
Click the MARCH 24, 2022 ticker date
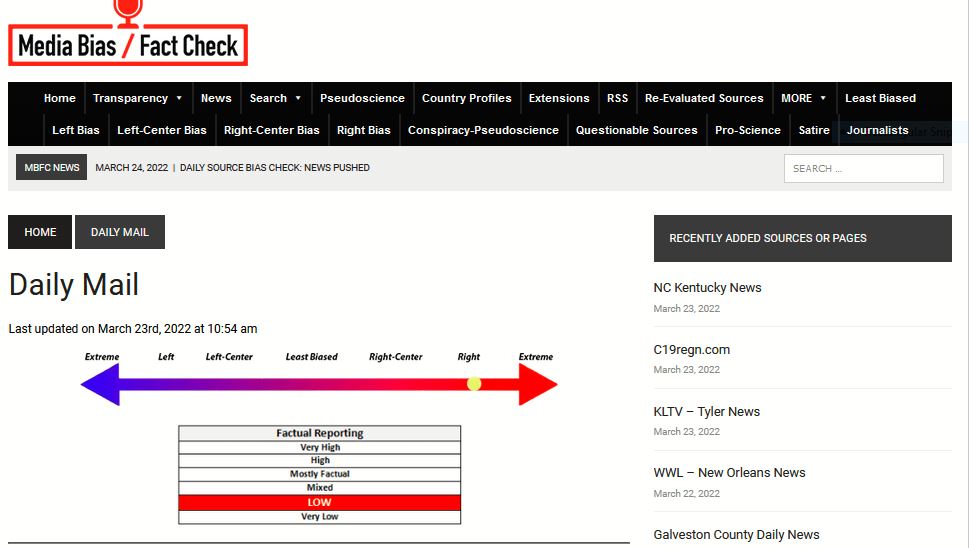[132, 167]
